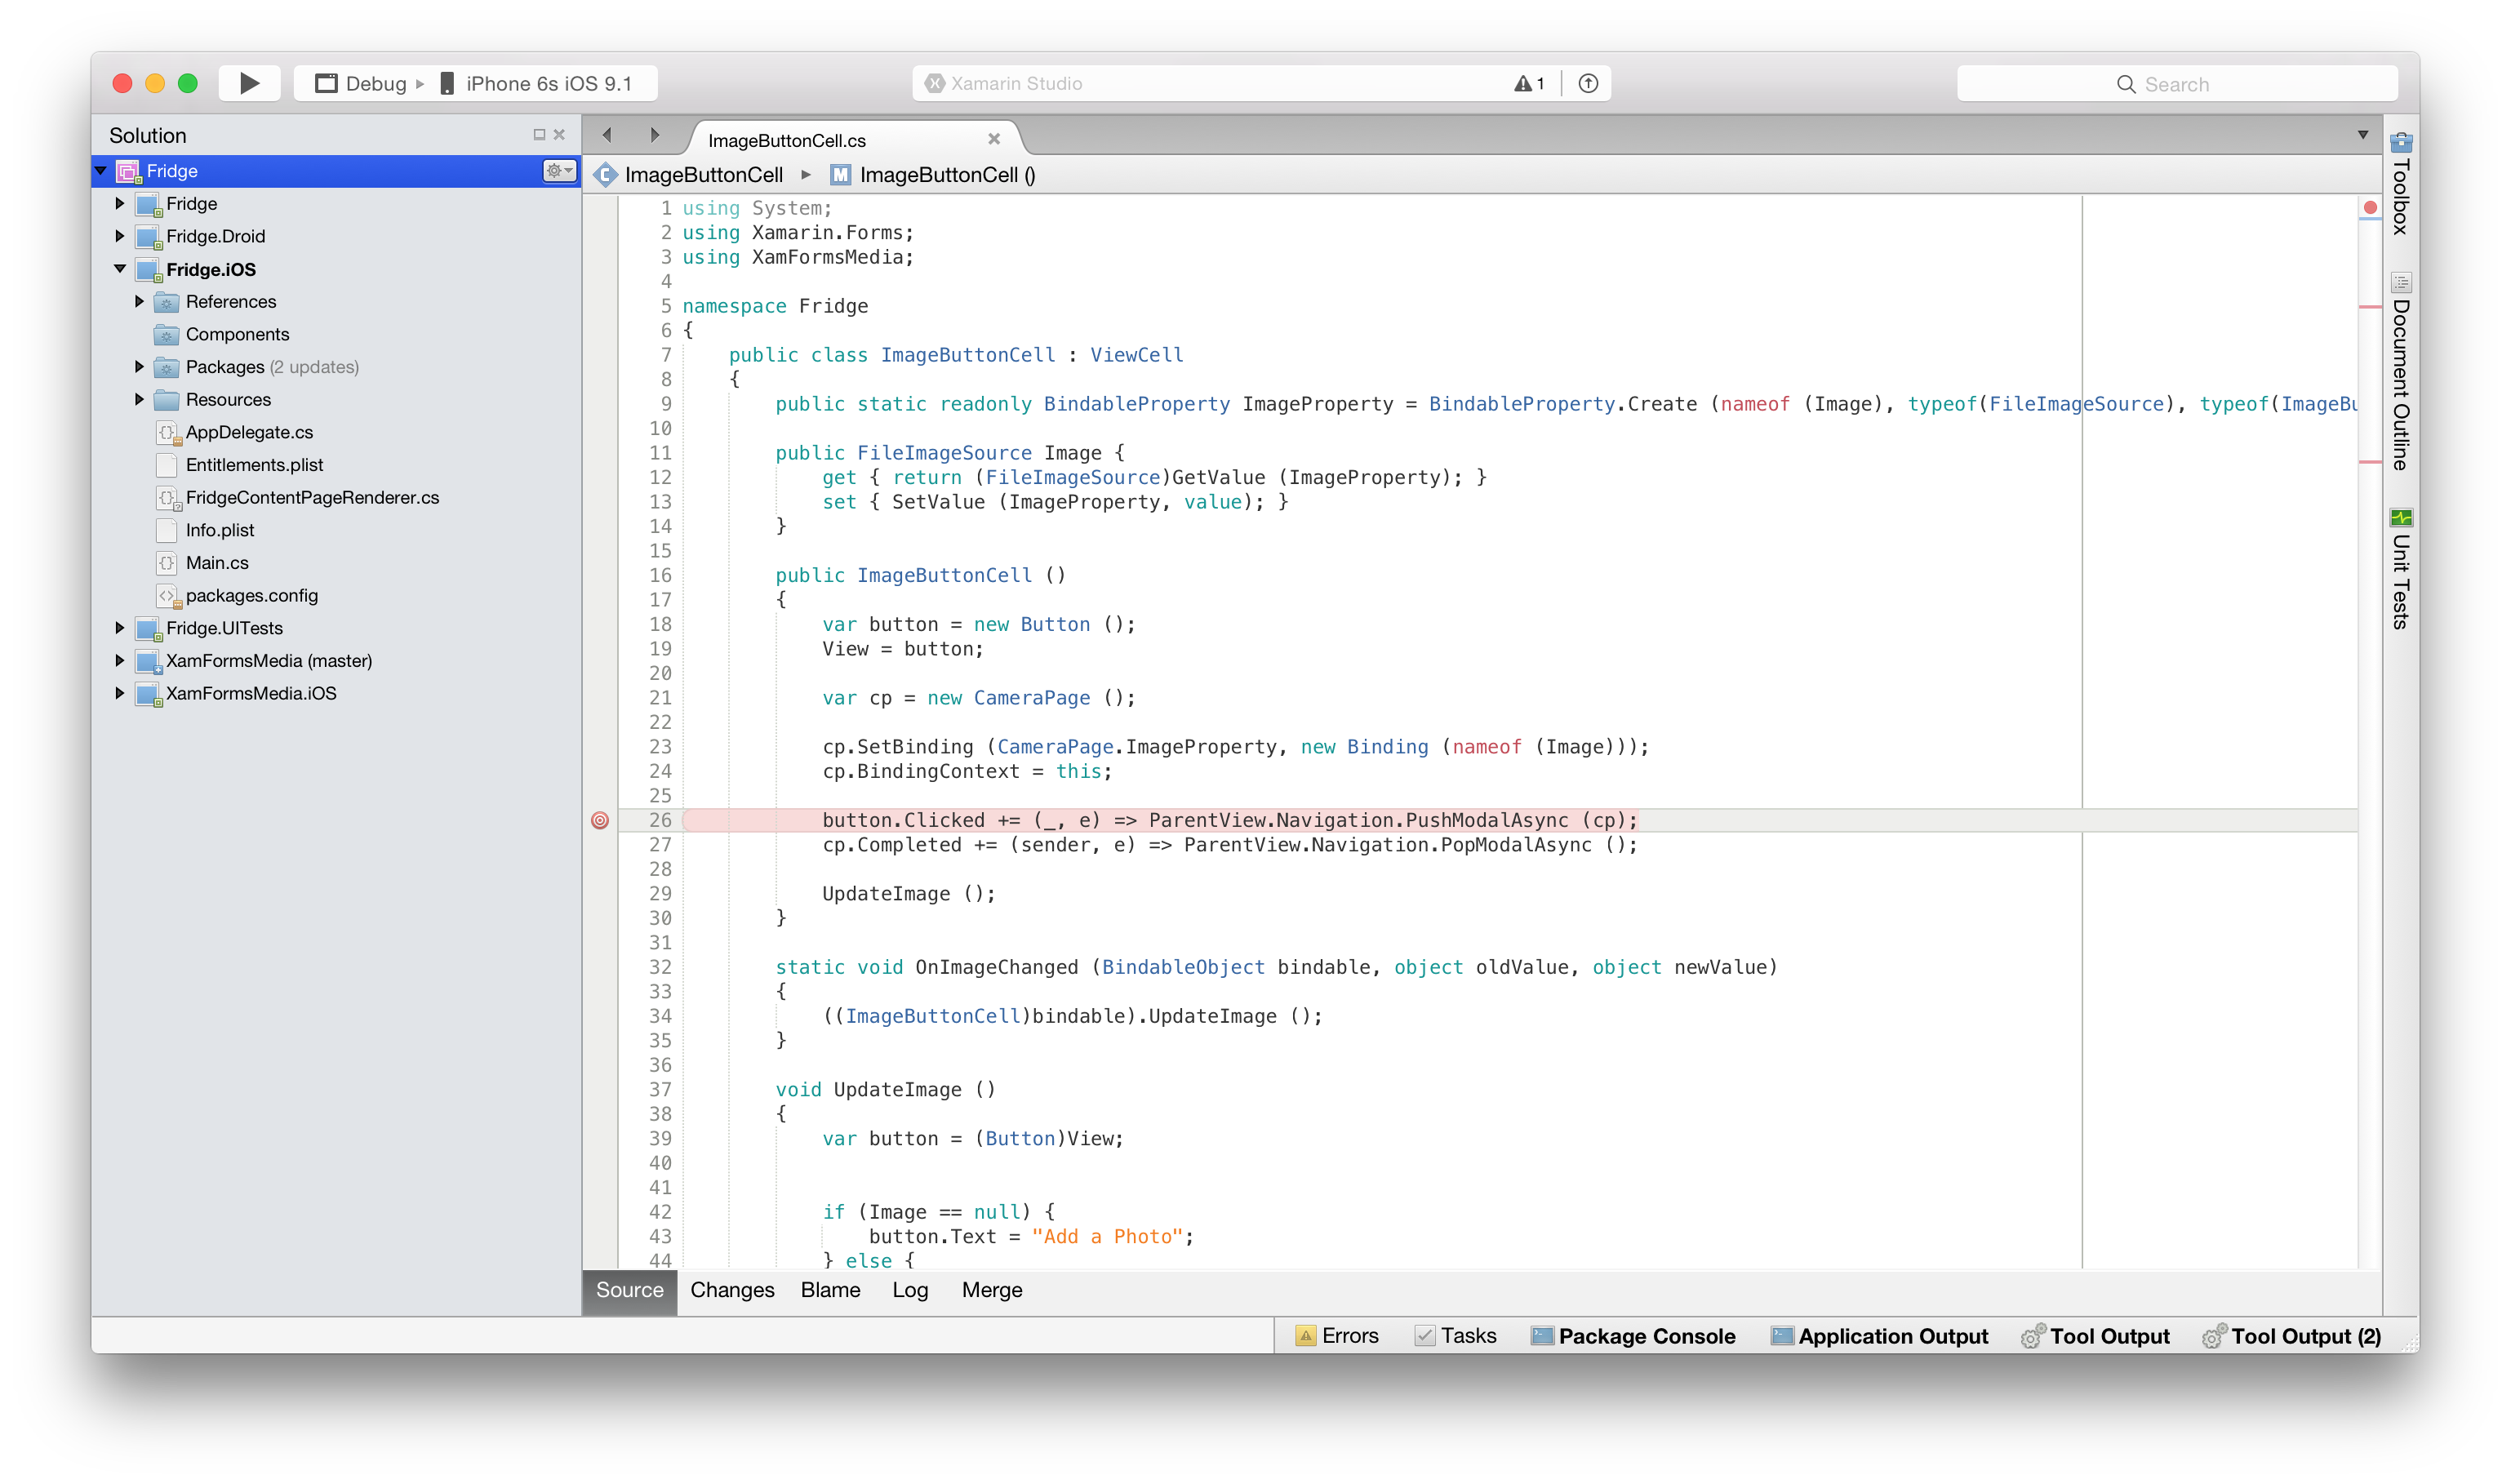Open the Unit Tests pad
Viewport: 2511px width, 1484px height.
coord(2400,570)
